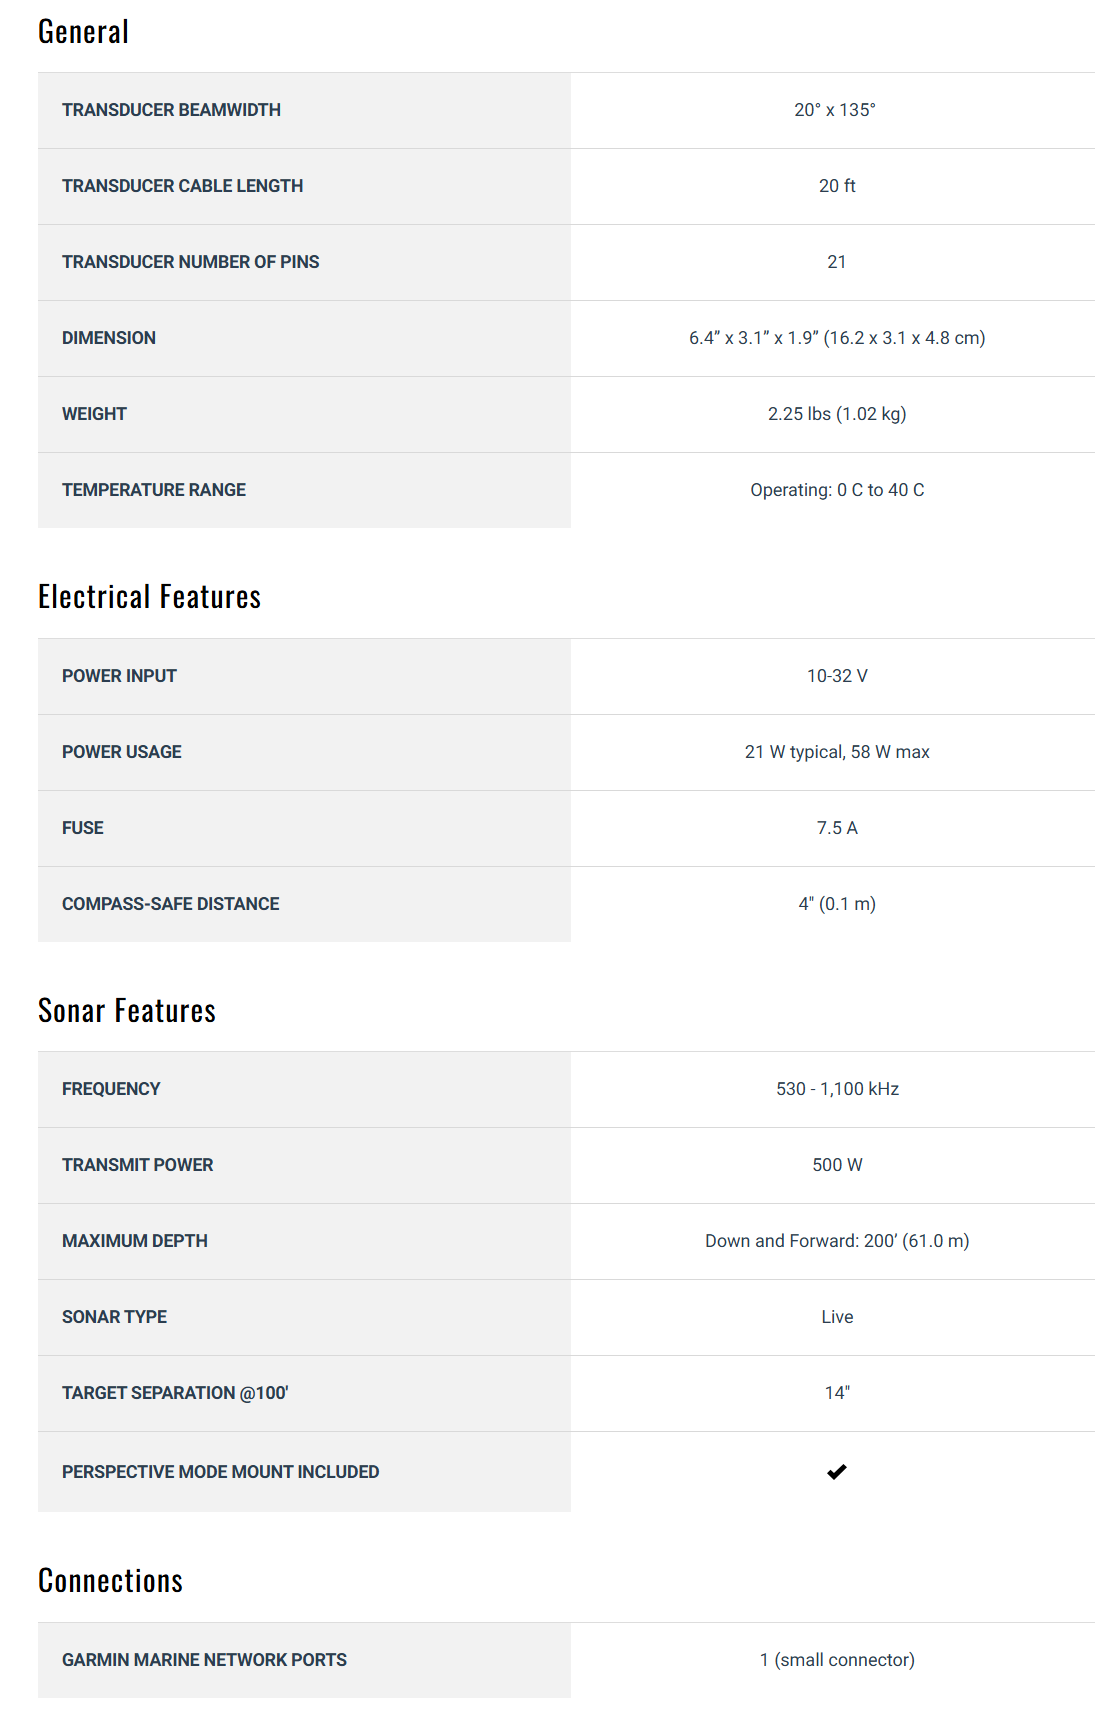Click the 20° x 135° beamwidth value
Viewport: 1095px width, 1722px height.
835,110
